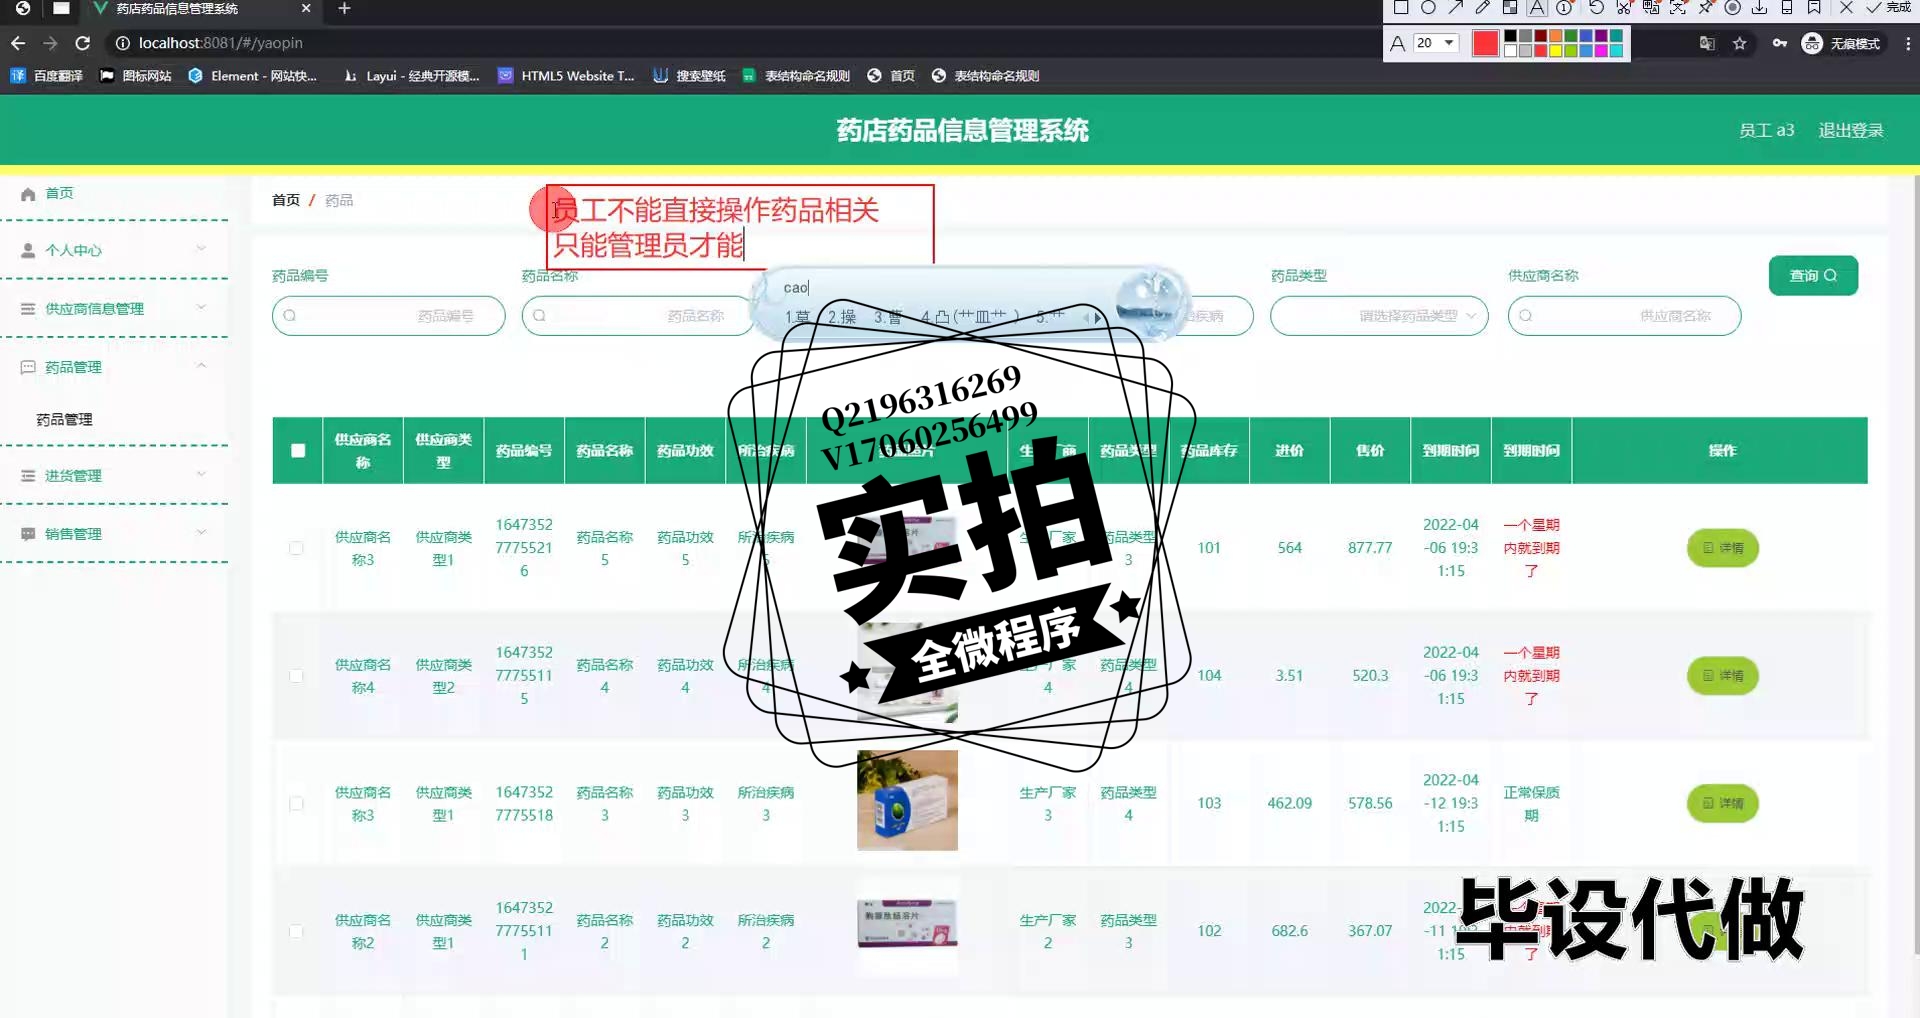
Task: Pick the yellow color swatch
Action: pos(1556,51)
